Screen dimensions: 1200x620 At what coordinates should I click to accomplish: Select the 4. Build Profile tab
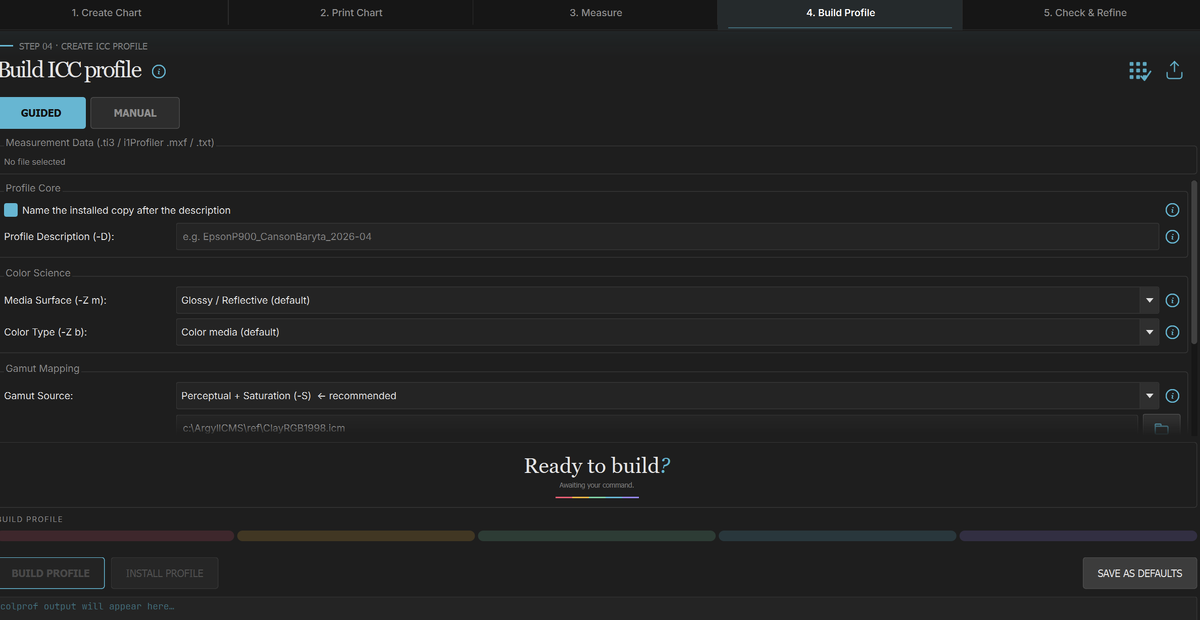pyautogui.click(x=840, y=13)
